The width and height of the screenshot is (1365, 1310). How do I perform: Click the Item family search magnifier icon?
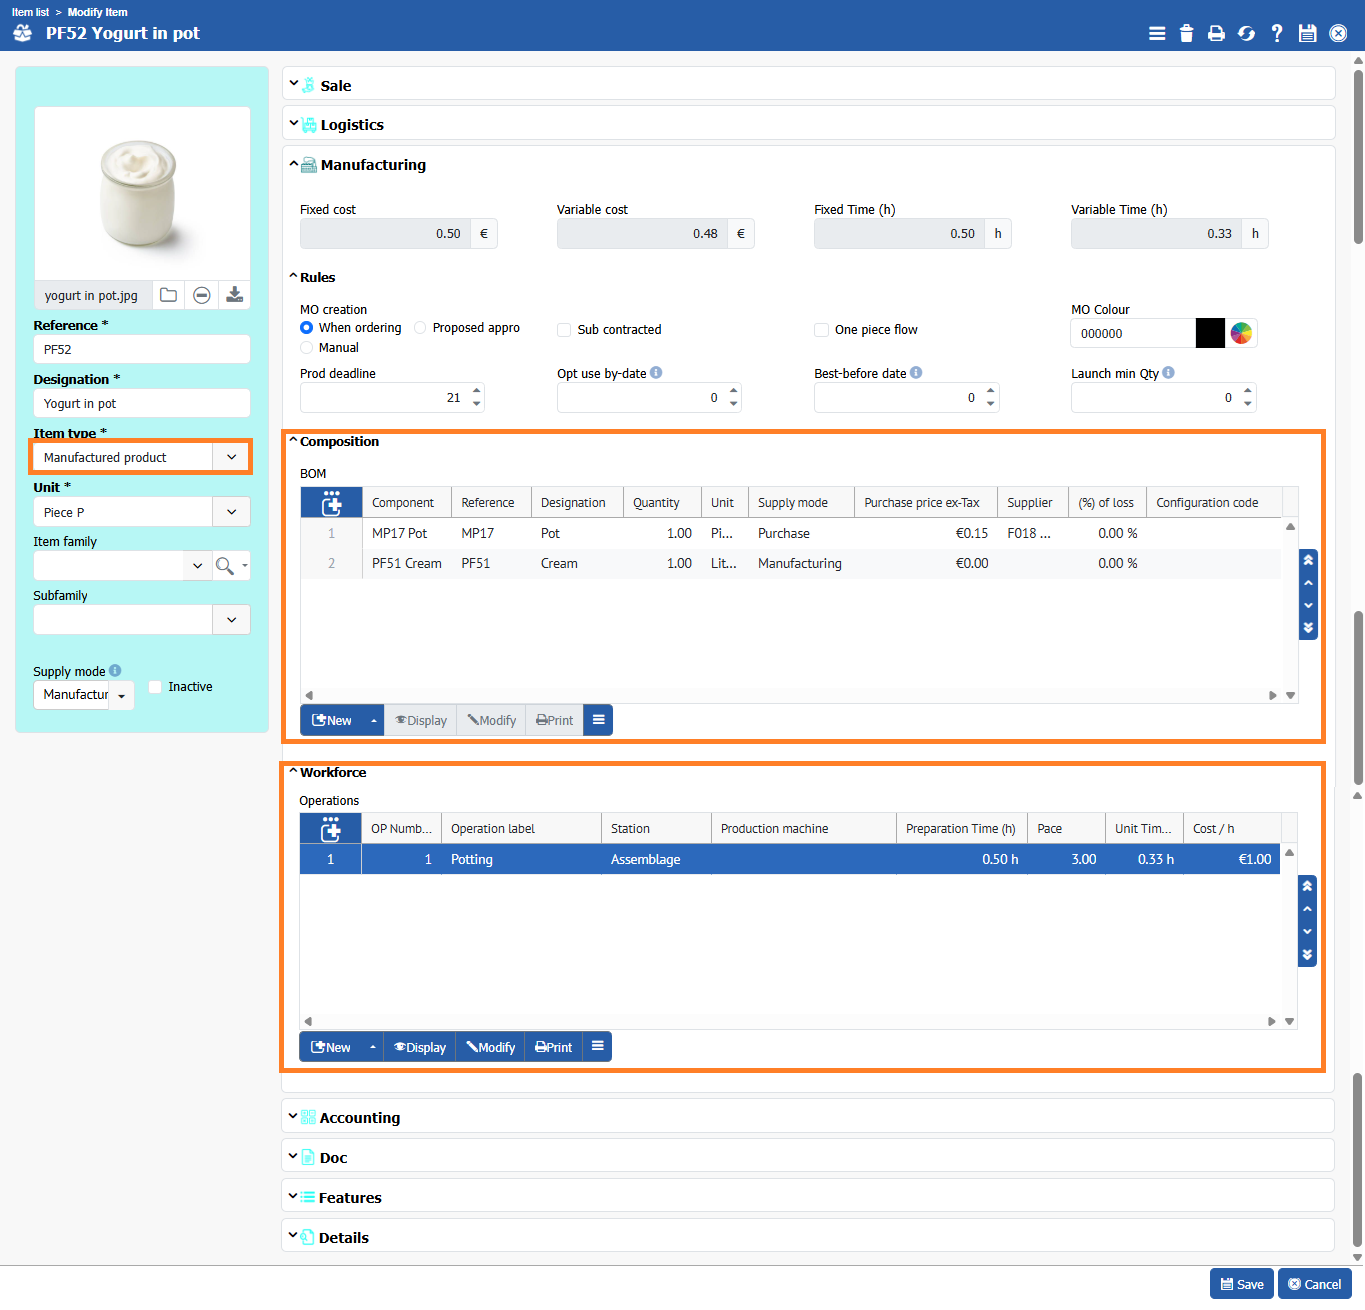coord(225,566)
